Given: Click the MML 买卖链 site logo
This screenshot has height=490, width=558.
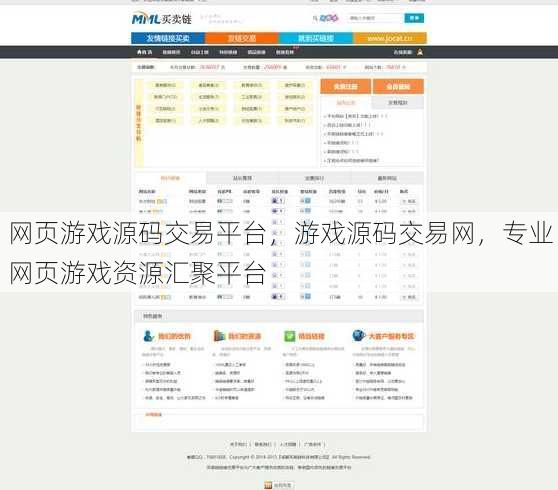Looking at the screenshot, I should point(162,19).
